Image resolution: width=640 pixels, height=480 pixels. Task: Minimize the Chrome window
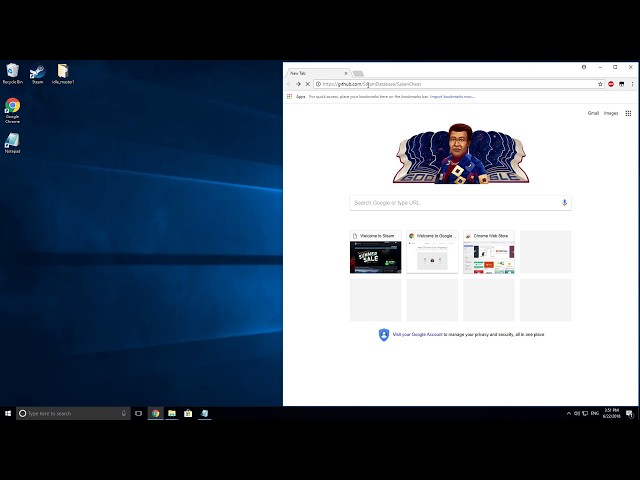point(600,67)
